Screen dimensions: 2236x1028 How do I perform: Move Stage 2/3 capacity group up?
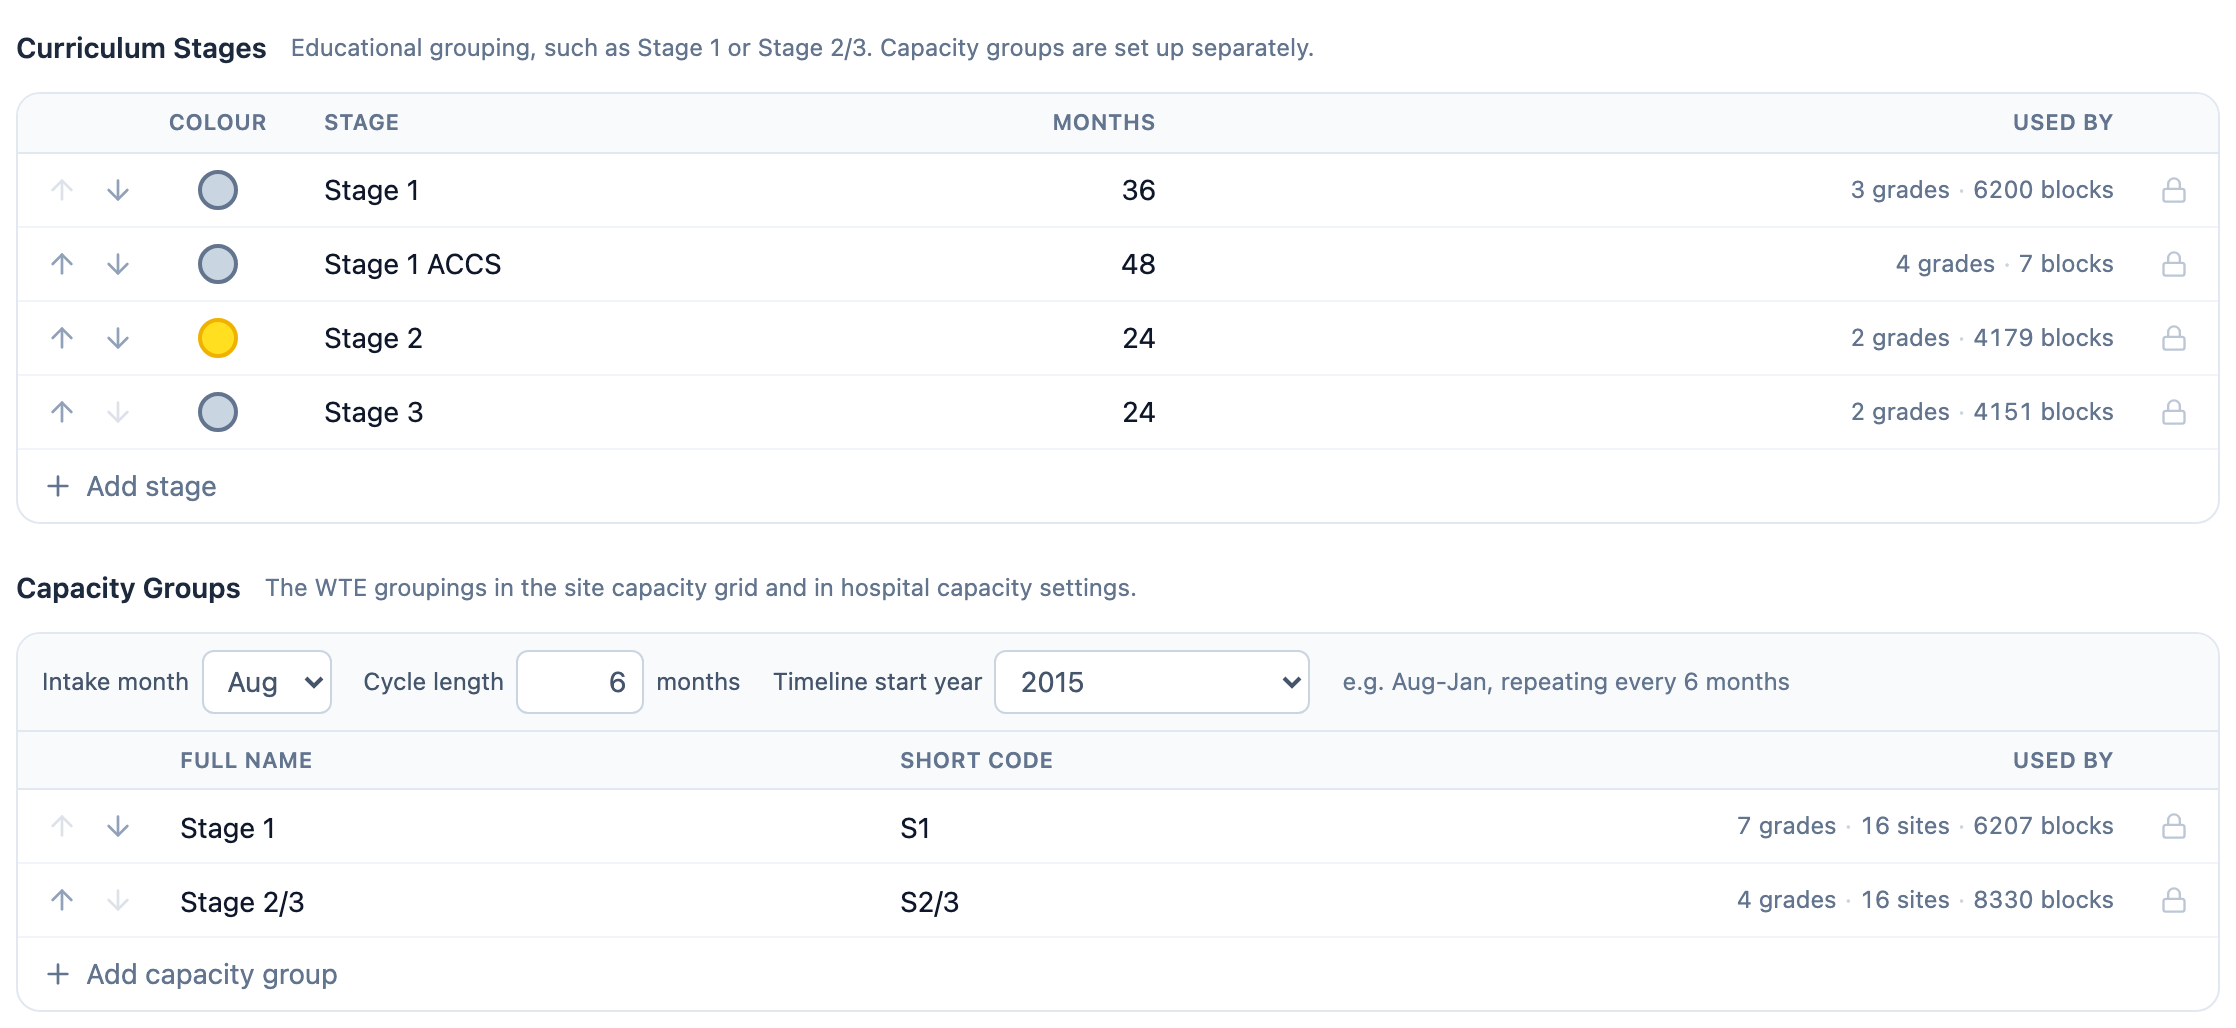coord(62,900)
